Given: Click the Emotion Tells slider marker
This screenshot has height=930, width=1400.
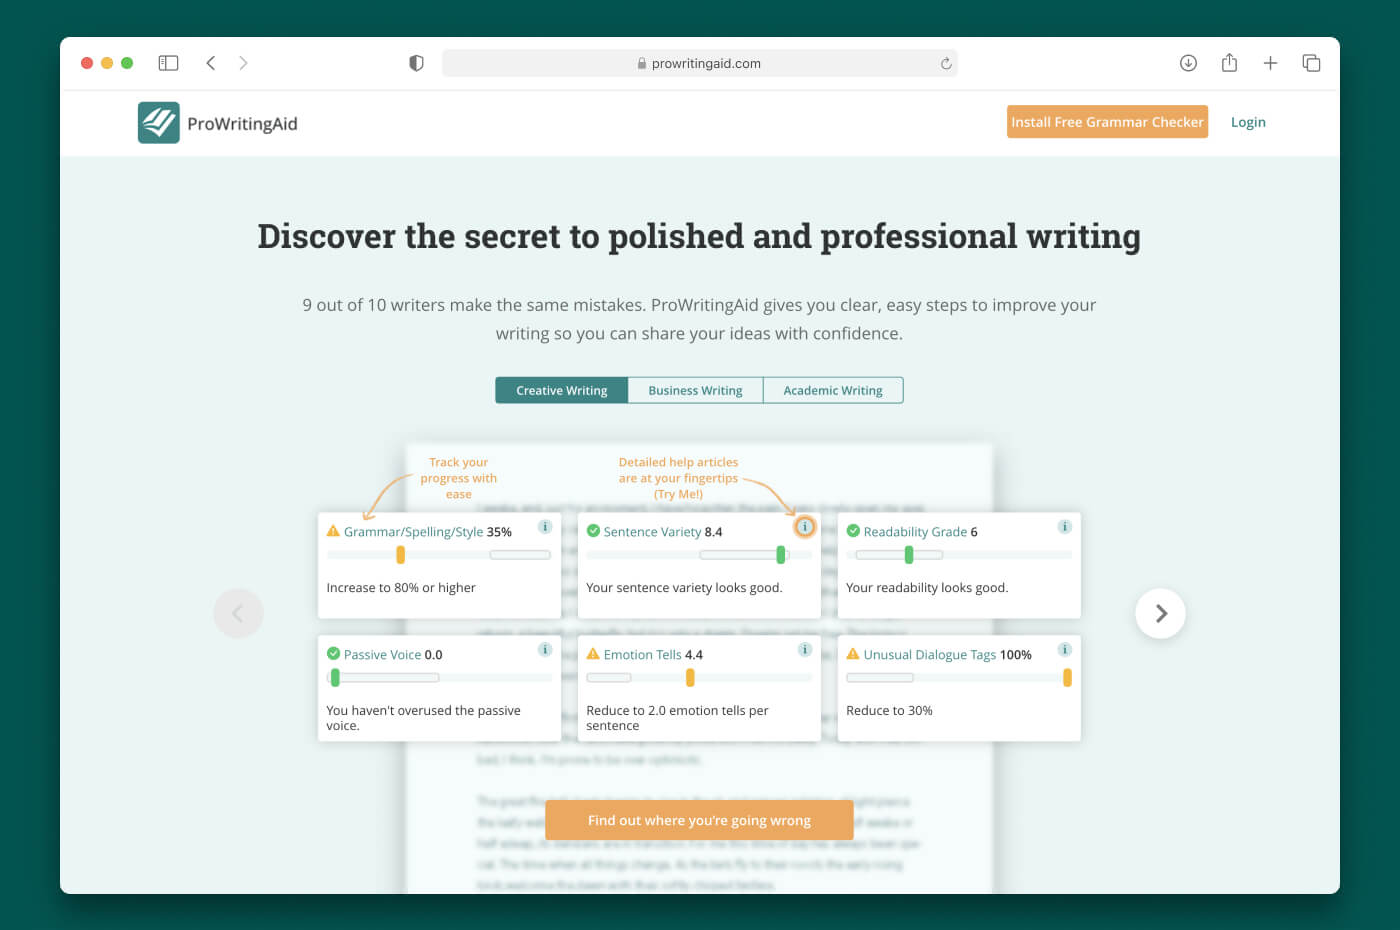Looking at the screenshot, I should [x=690, y=678].
